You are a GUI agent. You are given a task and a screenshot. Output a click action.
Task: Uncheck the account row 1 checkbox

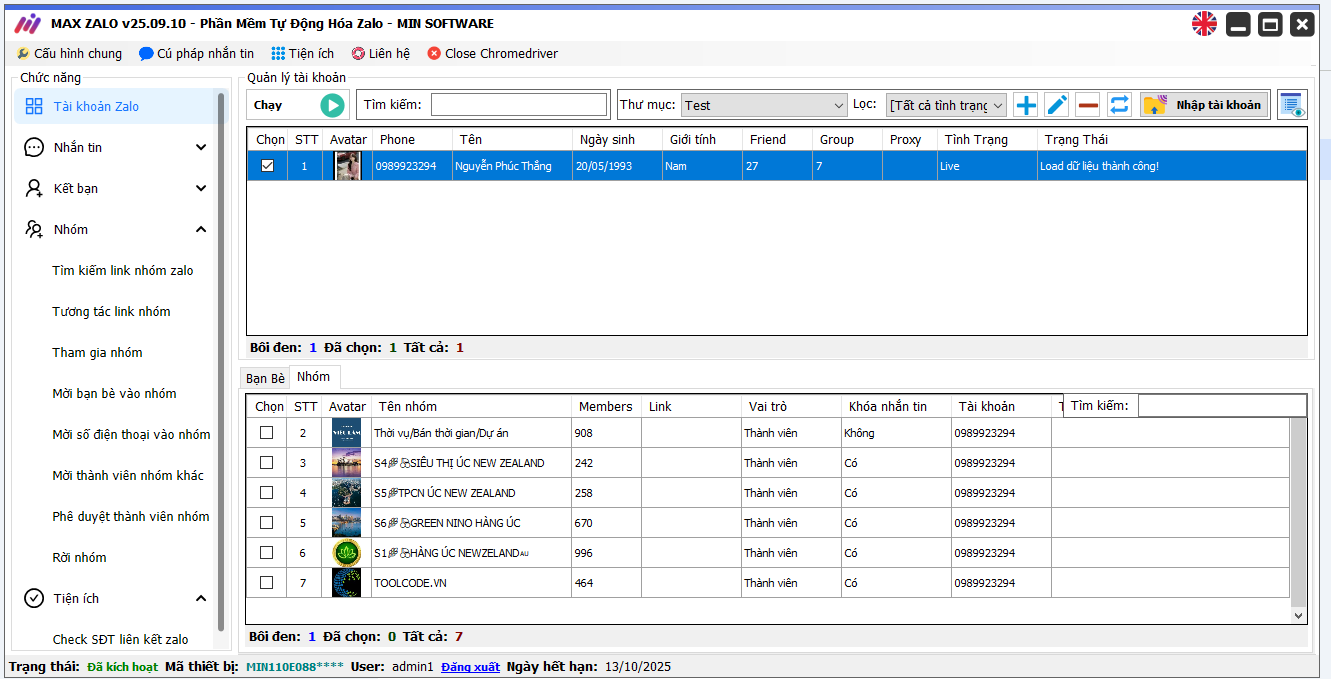[x=267, y=166]
